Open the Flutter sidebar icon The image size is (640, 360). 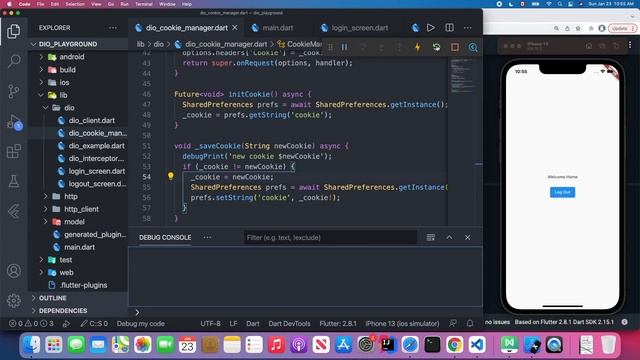tap(13, 211)
